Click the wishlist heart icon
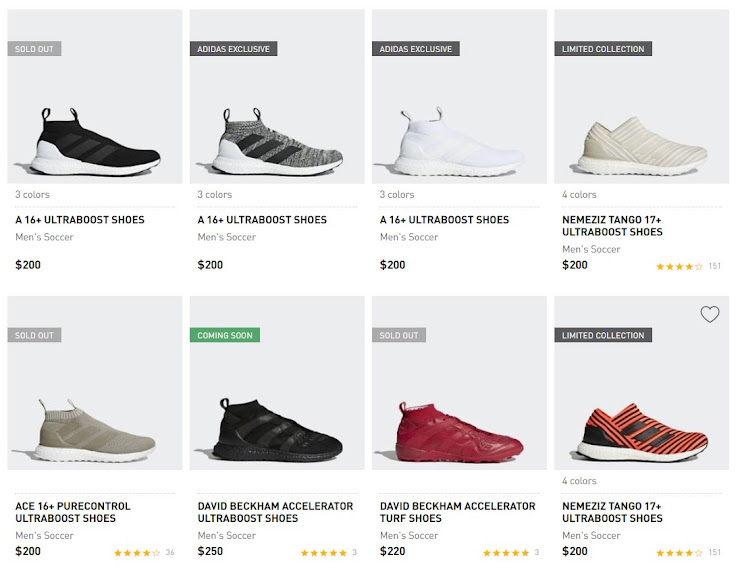 [x=709, y=314]
